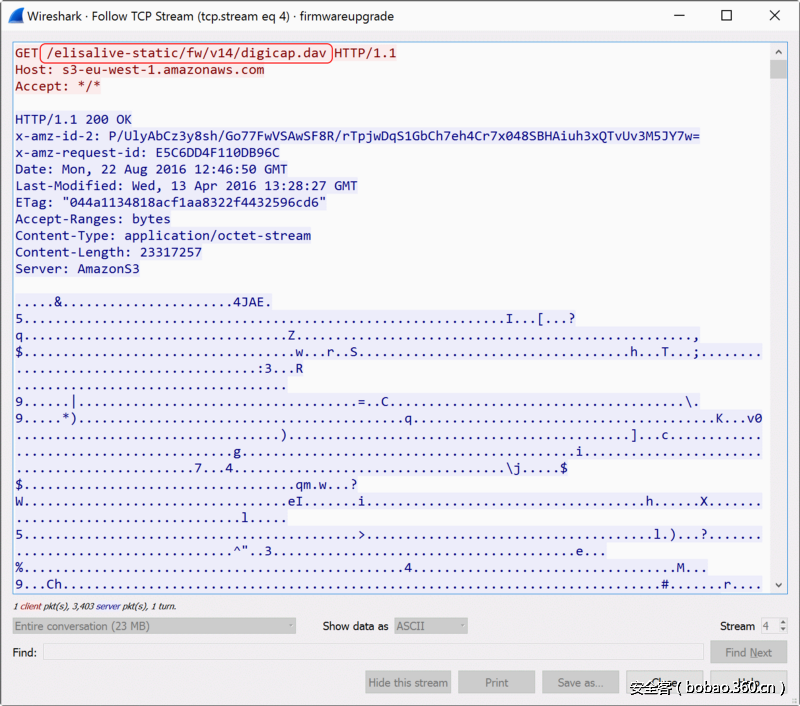Viewport: 800px width, 706px height.
Task: Select the highlighted digicap.dav URL path
Action: [187, 53]
